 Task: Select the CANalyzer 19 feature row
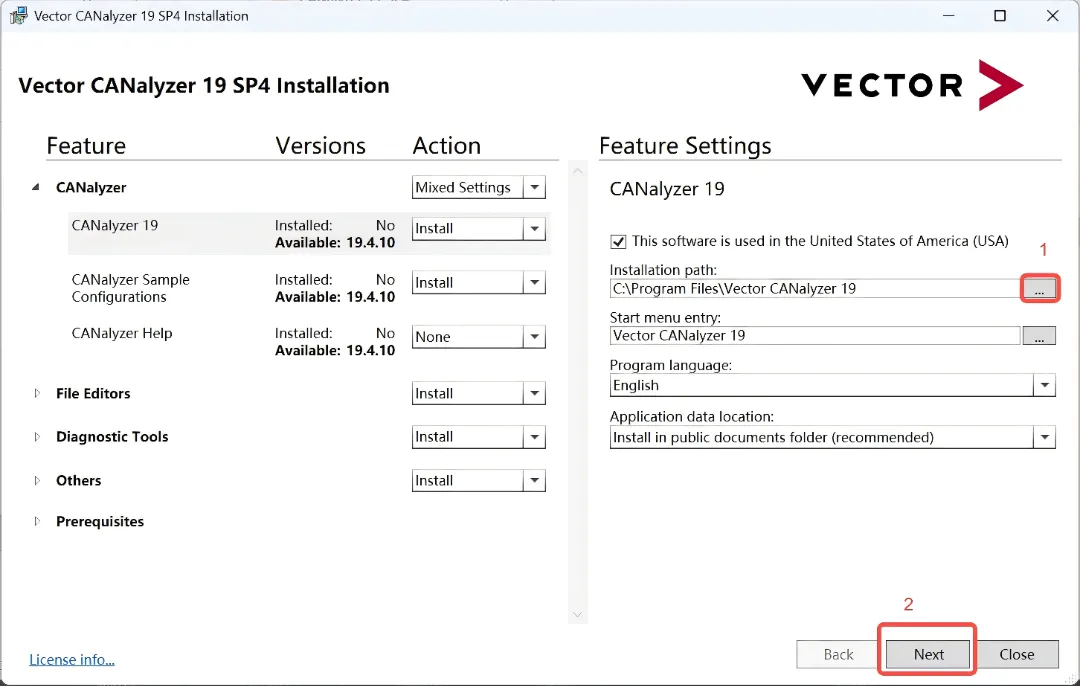pos(115,226)
